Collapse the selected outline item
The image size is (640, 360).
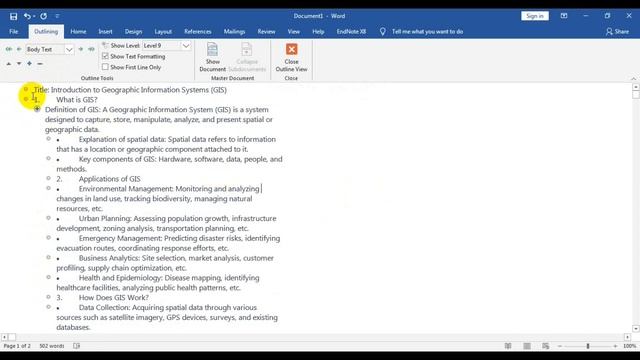[40, 64]
